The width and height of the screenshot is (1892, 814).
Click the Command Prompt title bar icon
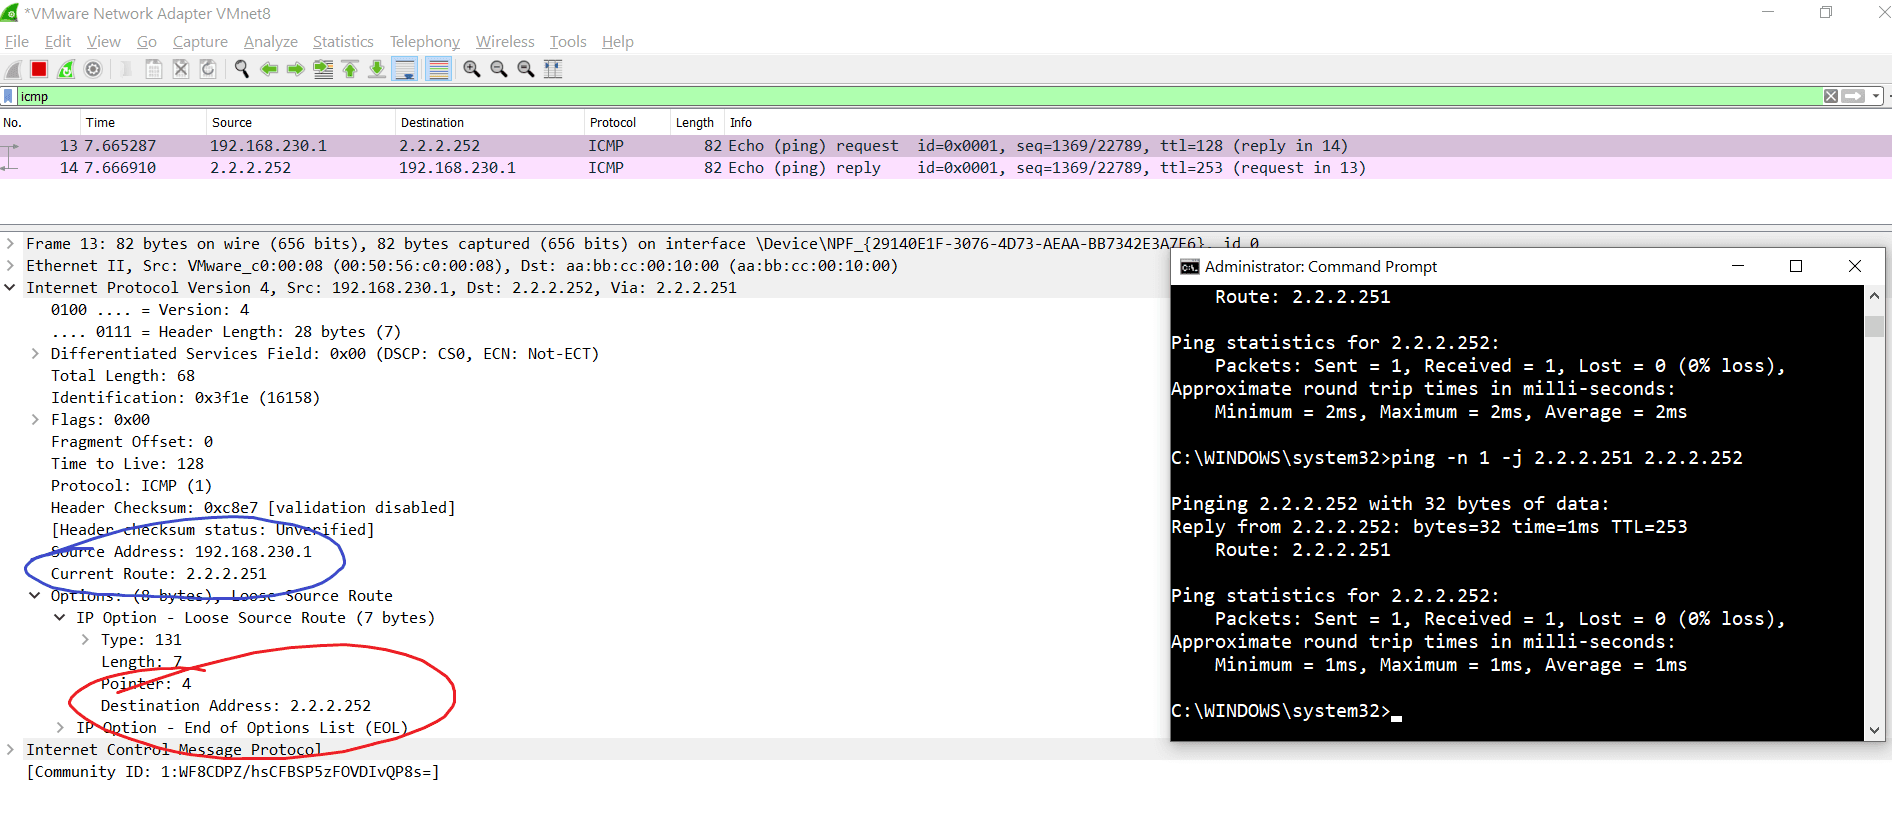[x=1190, y=267]
